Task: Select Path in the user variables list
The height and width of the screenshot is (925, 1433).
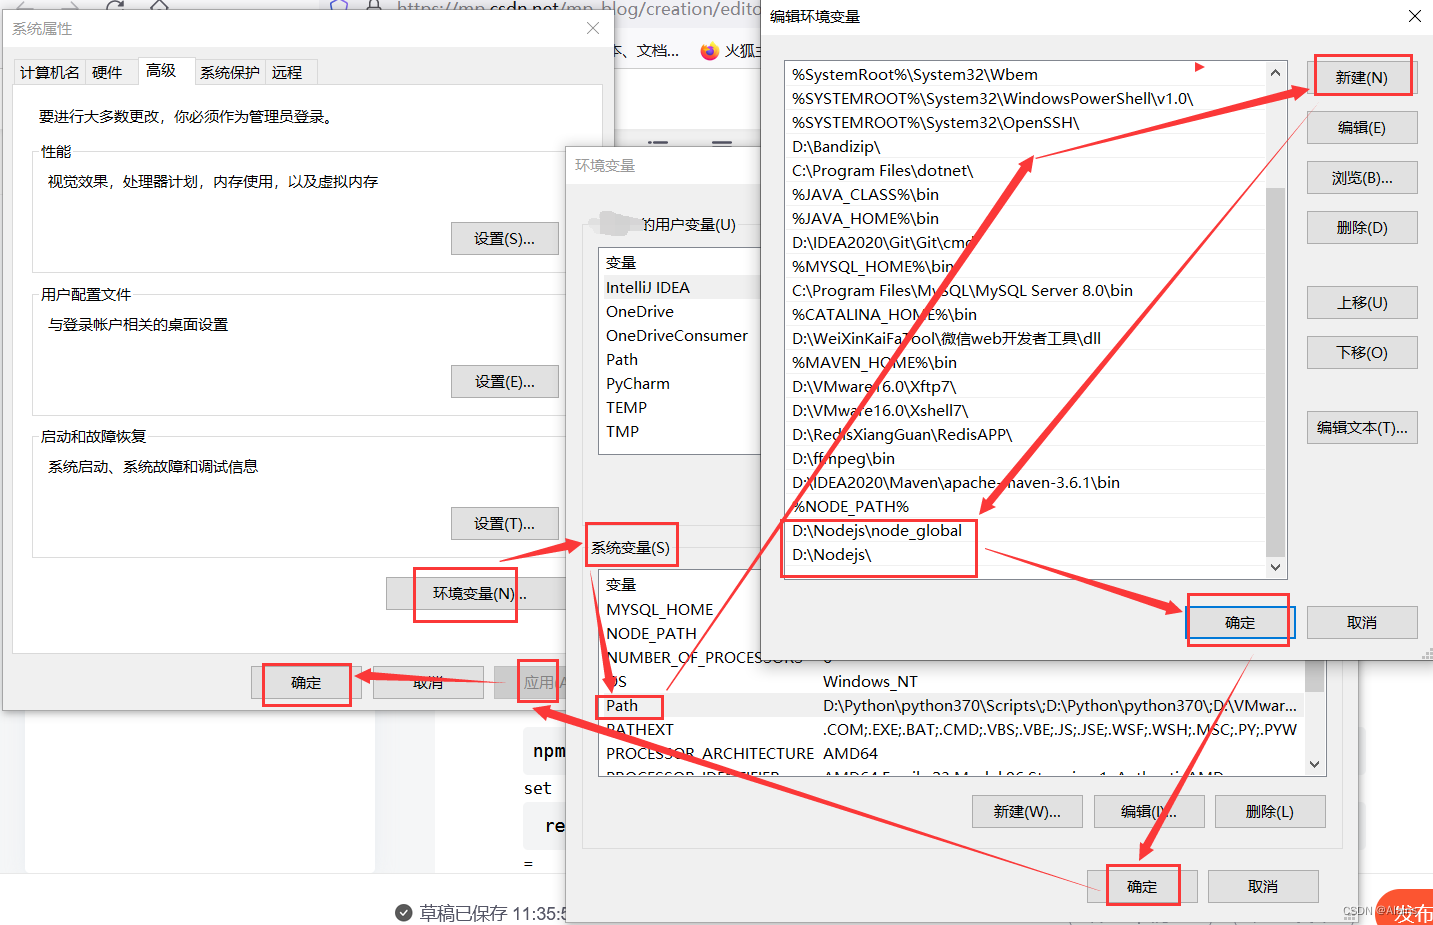Action: click(x=621, y=359)
